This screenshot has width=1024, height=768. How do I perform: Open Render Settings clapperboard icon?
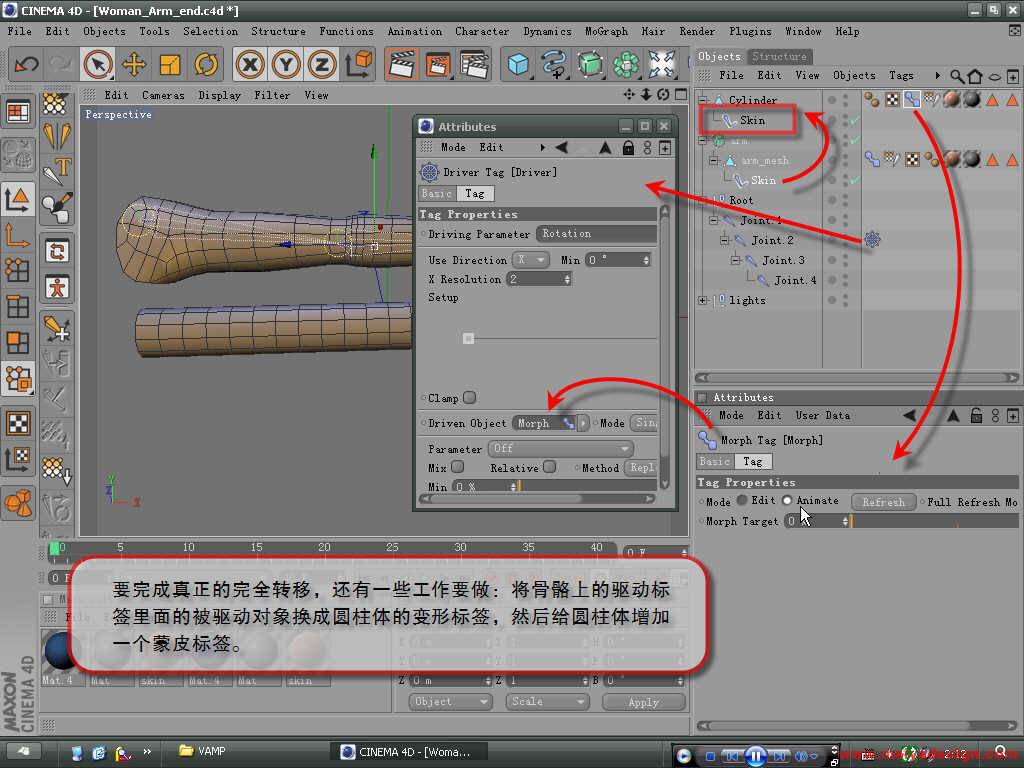point(475,65)
